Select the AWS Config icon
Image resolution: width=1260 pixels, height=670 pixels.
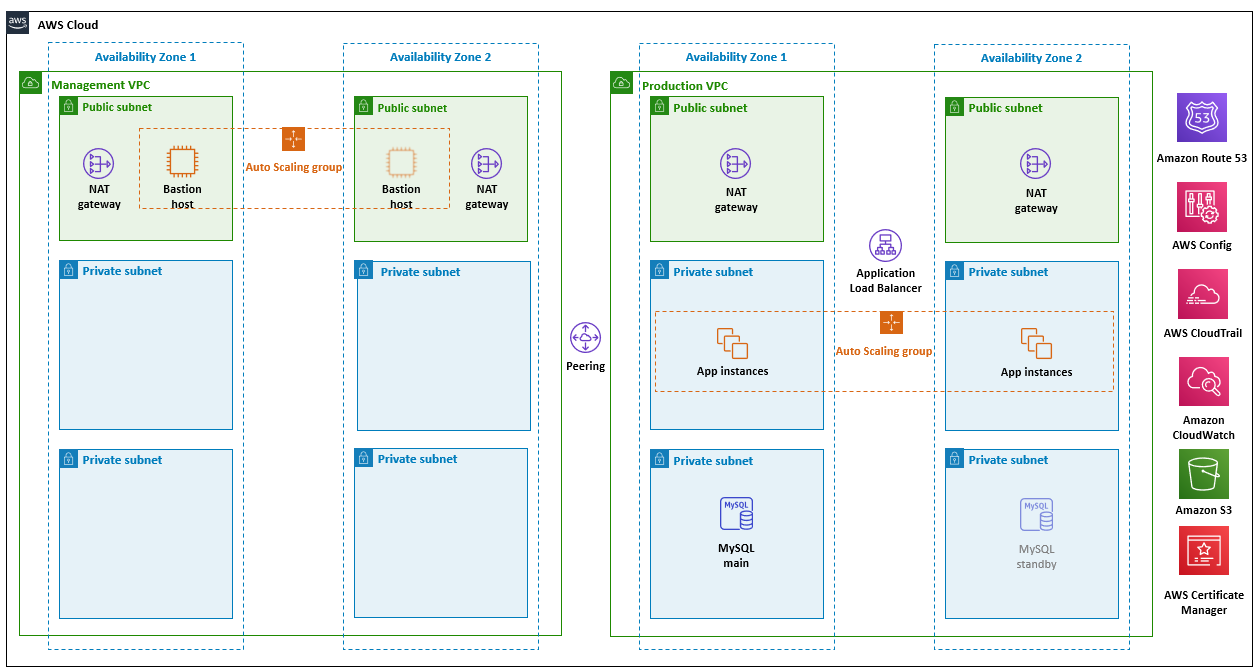tap(1202, 207)
